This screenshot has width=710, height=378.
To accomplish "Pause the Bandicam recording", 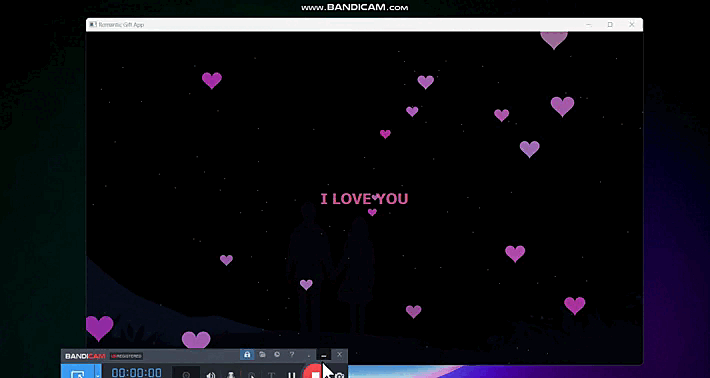I will 292,375.
